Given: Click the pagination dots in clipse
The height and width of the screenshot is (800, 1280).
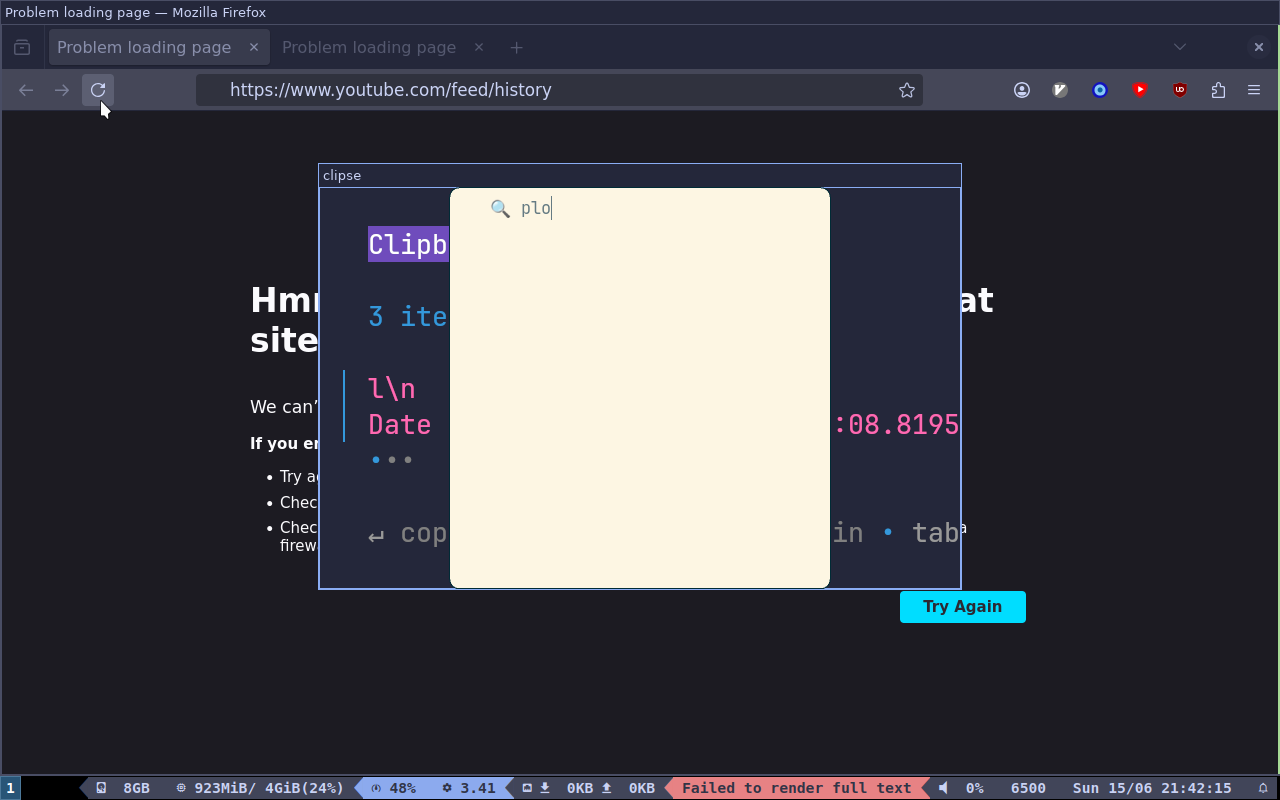Looking at the screenshot, I should click(x=392, y=460).
